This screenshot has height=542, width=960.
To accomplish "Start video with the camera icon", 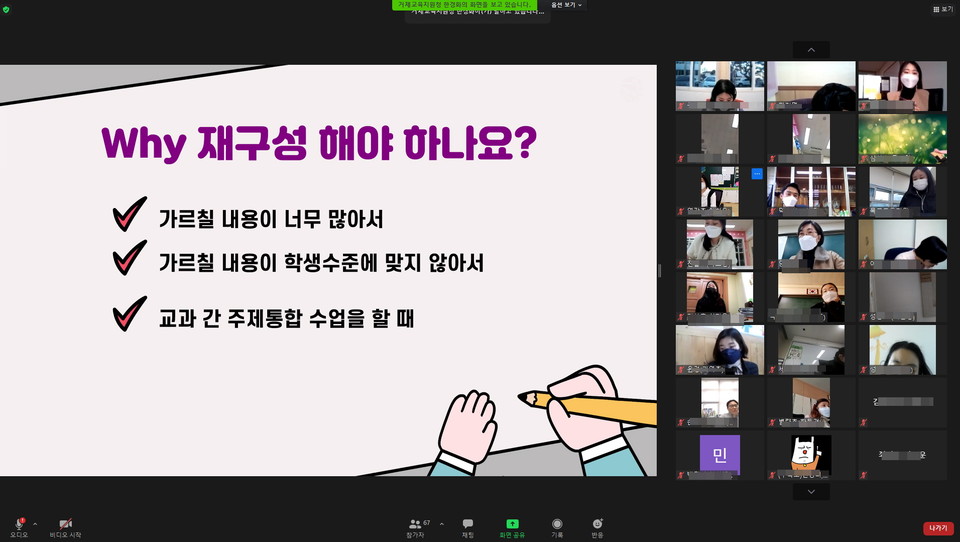I will pos(65,524).
